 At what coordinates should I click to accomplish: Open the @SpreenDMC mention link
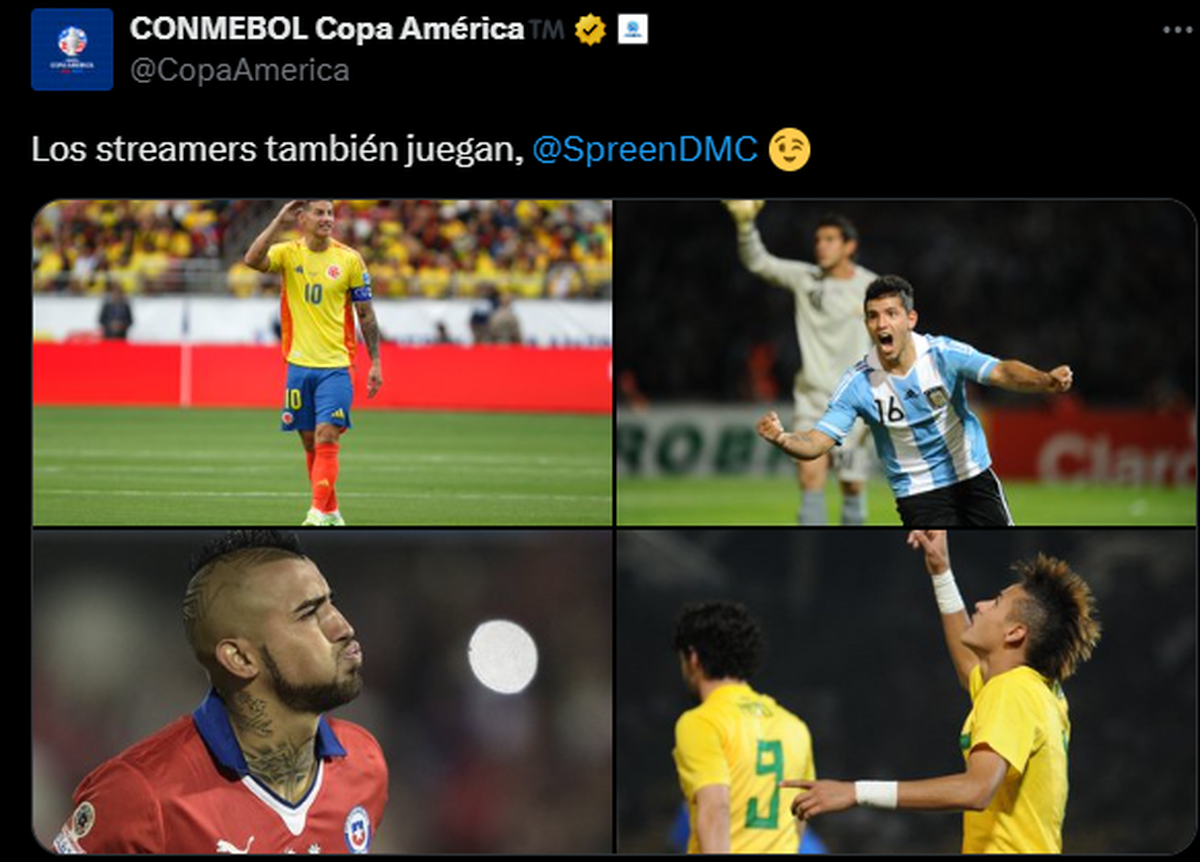[x=645, y=150]
